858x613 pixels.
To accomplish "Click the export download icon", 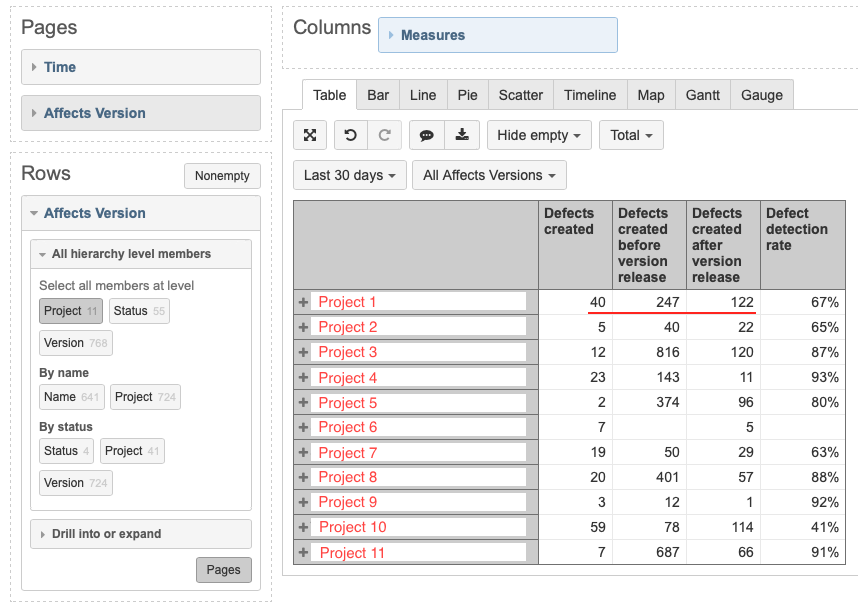I will tap(462, 135).
